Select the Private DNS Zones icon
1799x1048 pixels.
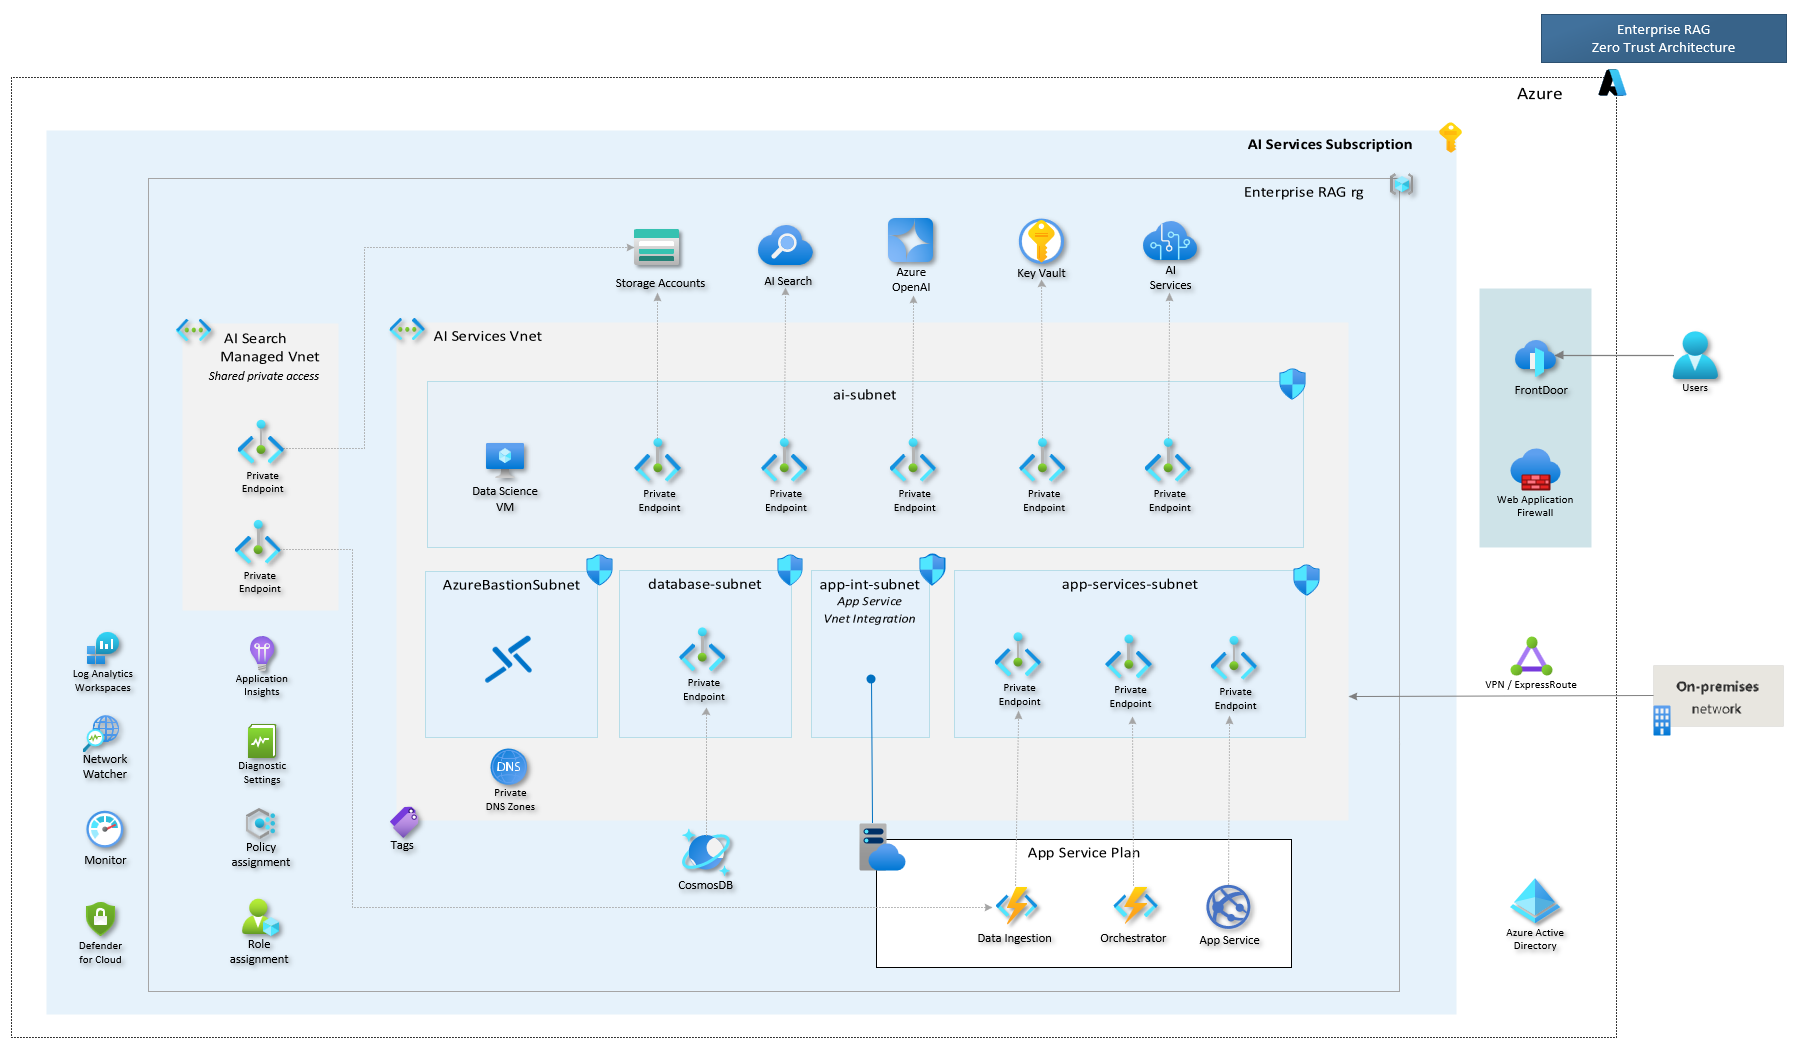pos(509,767)
